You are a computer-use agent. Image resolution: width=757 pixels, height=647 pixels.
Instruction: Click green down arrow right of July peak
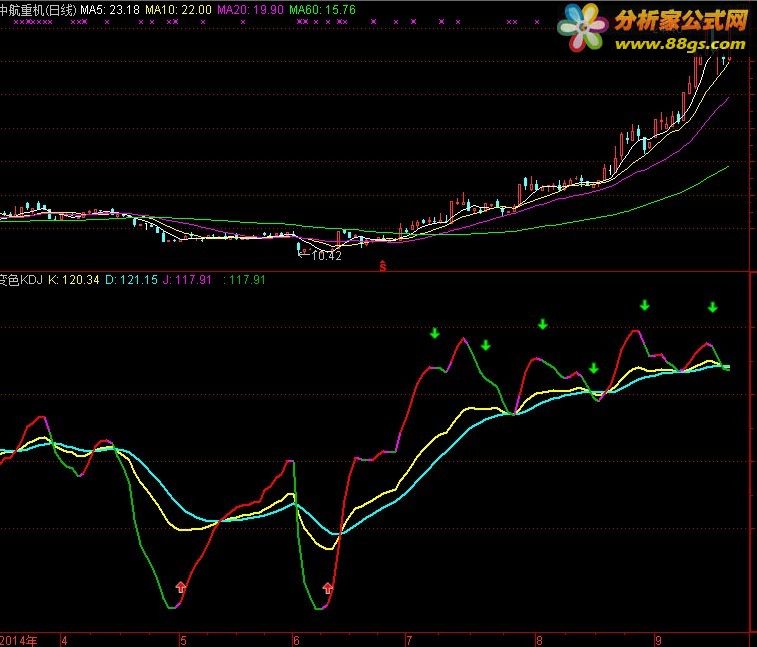click(x=486, y=345)
